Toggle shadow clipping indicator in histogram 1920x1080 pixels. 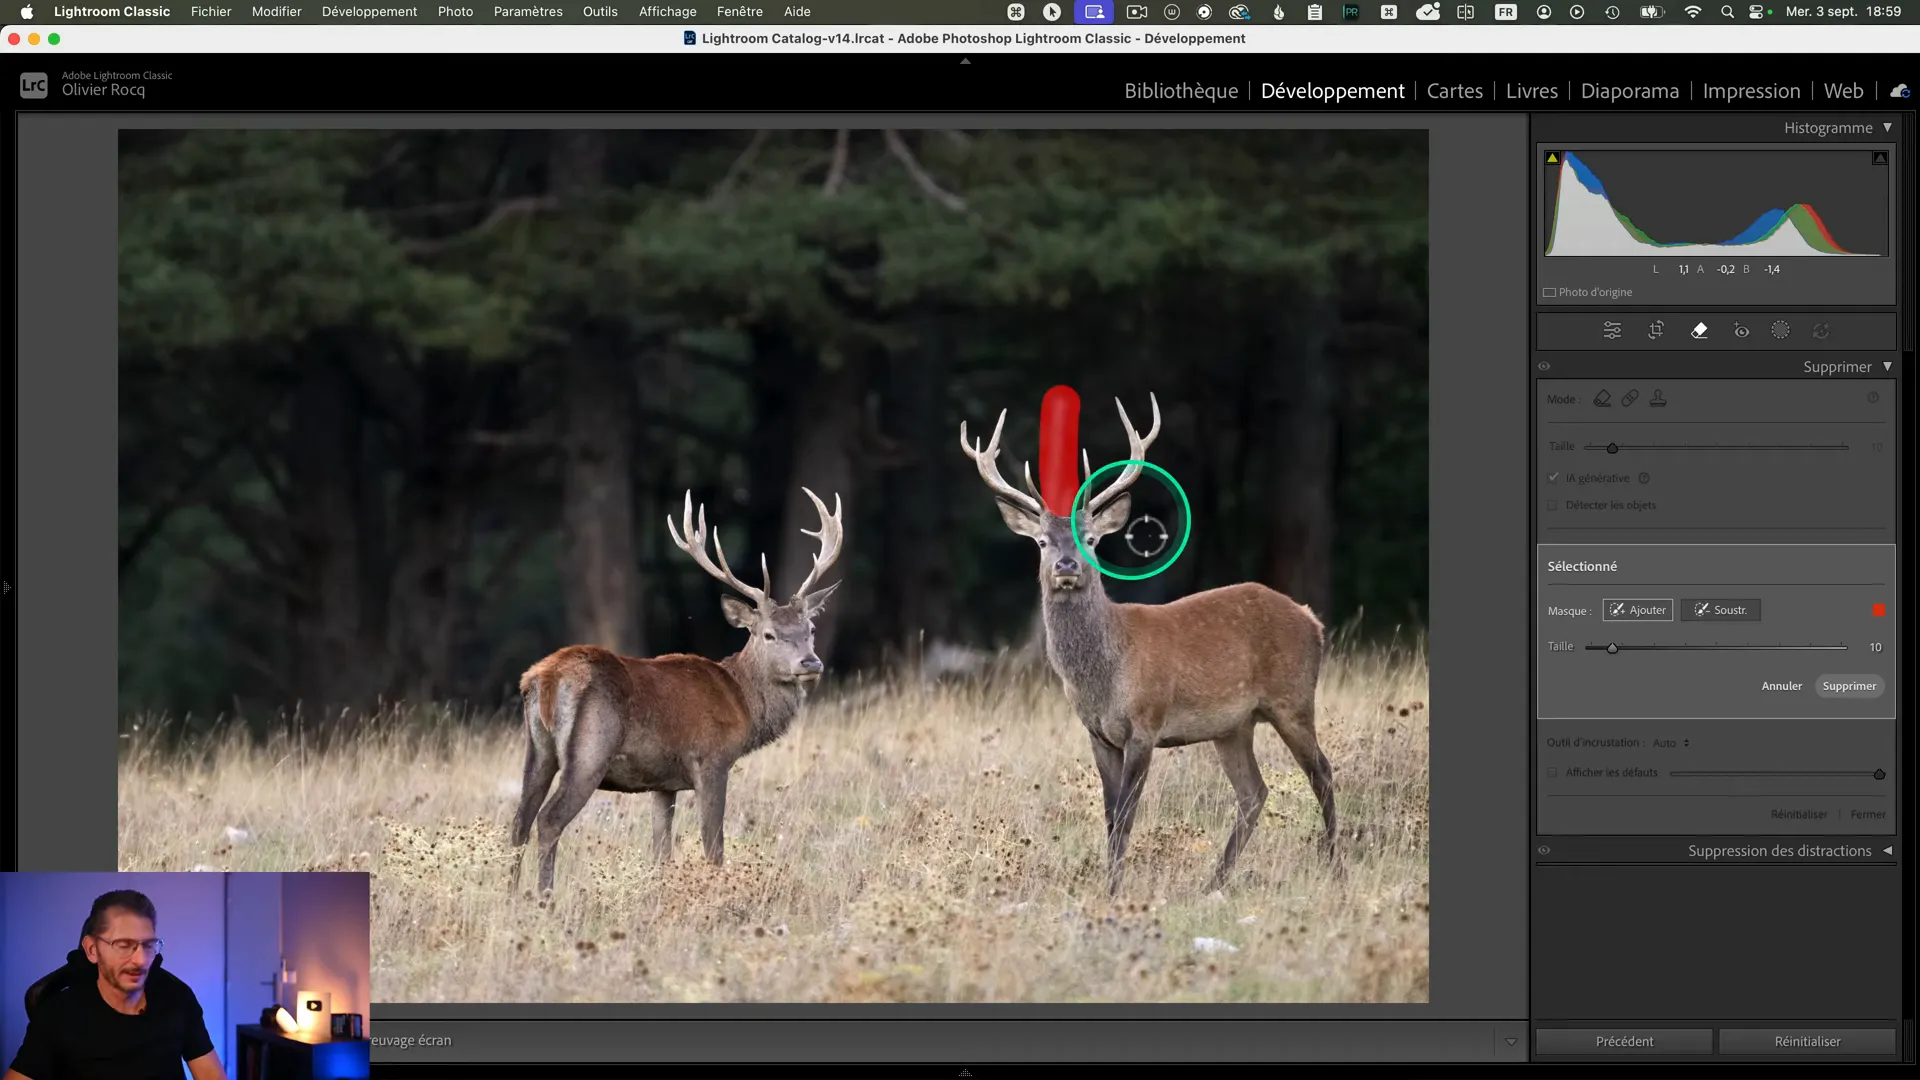[1552, 158]
